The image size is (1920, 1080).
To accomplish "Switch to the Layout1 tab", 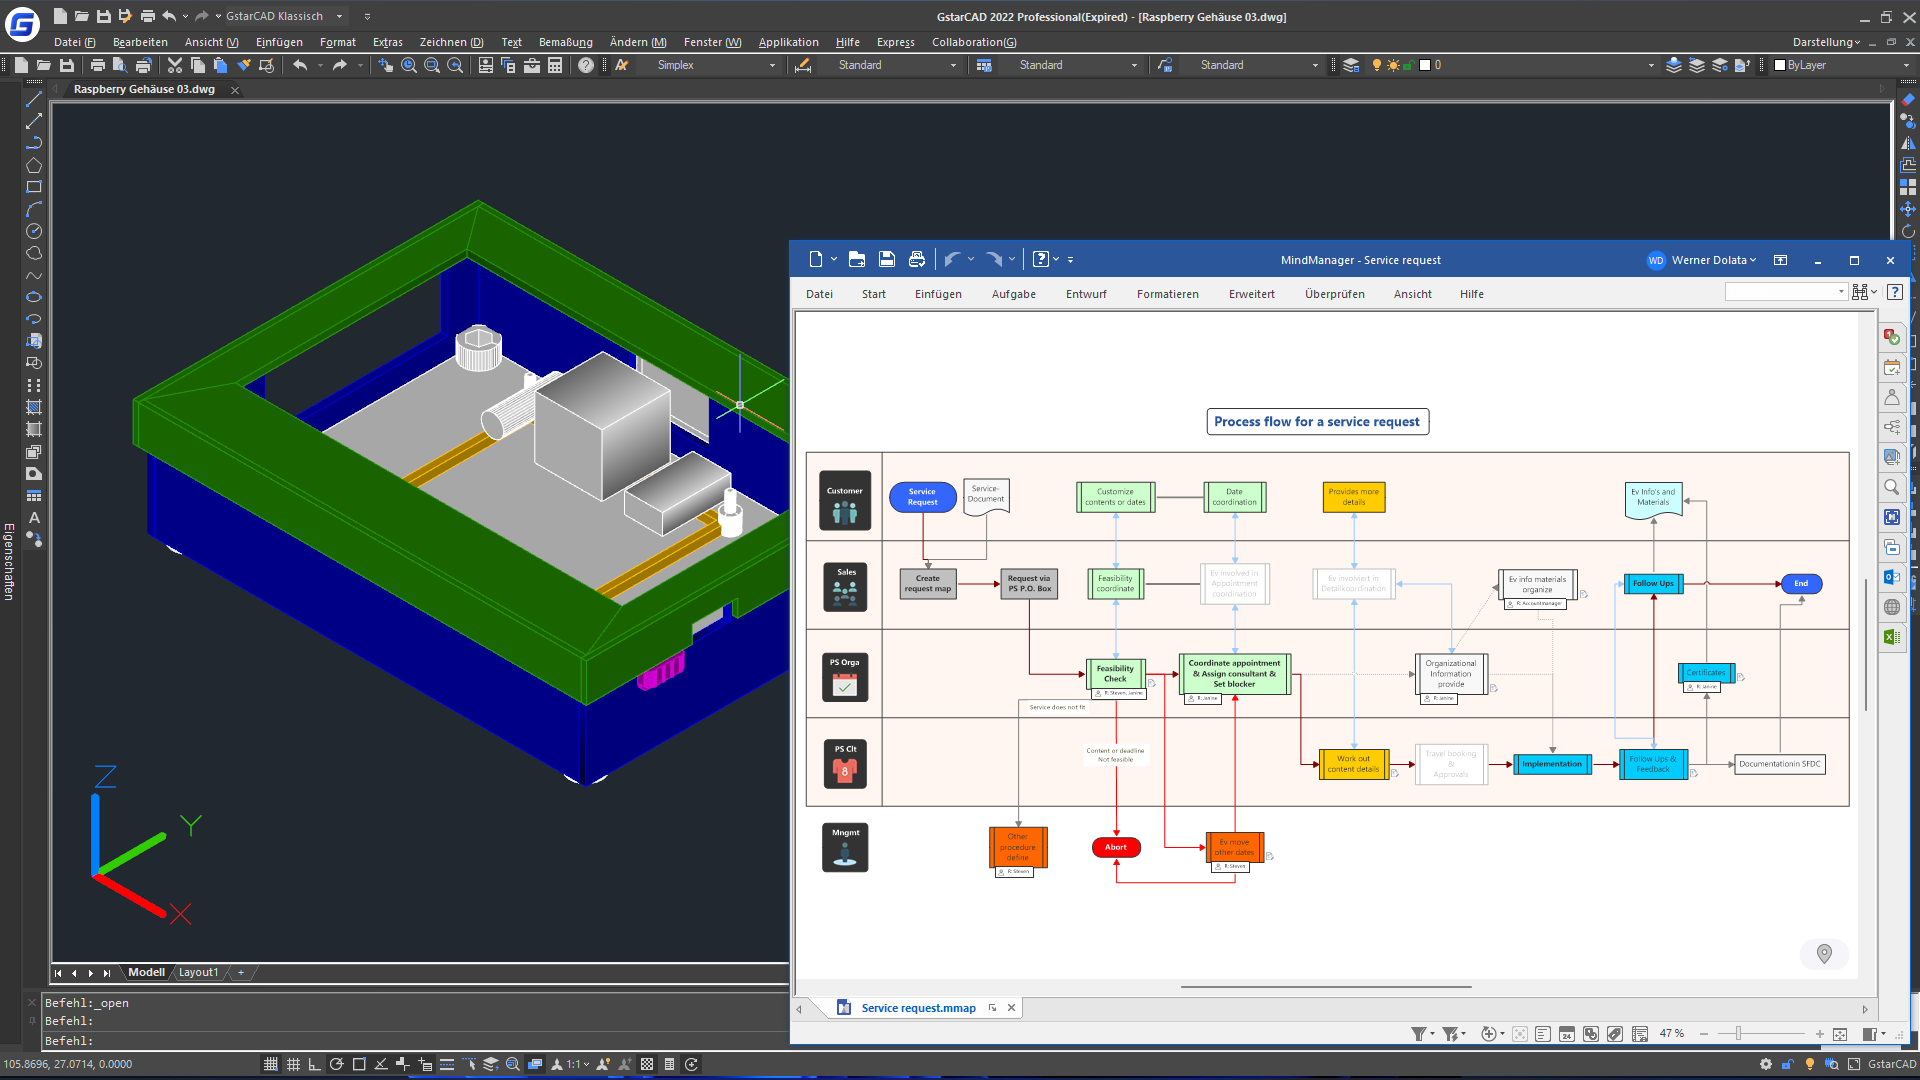I will 198,972.
